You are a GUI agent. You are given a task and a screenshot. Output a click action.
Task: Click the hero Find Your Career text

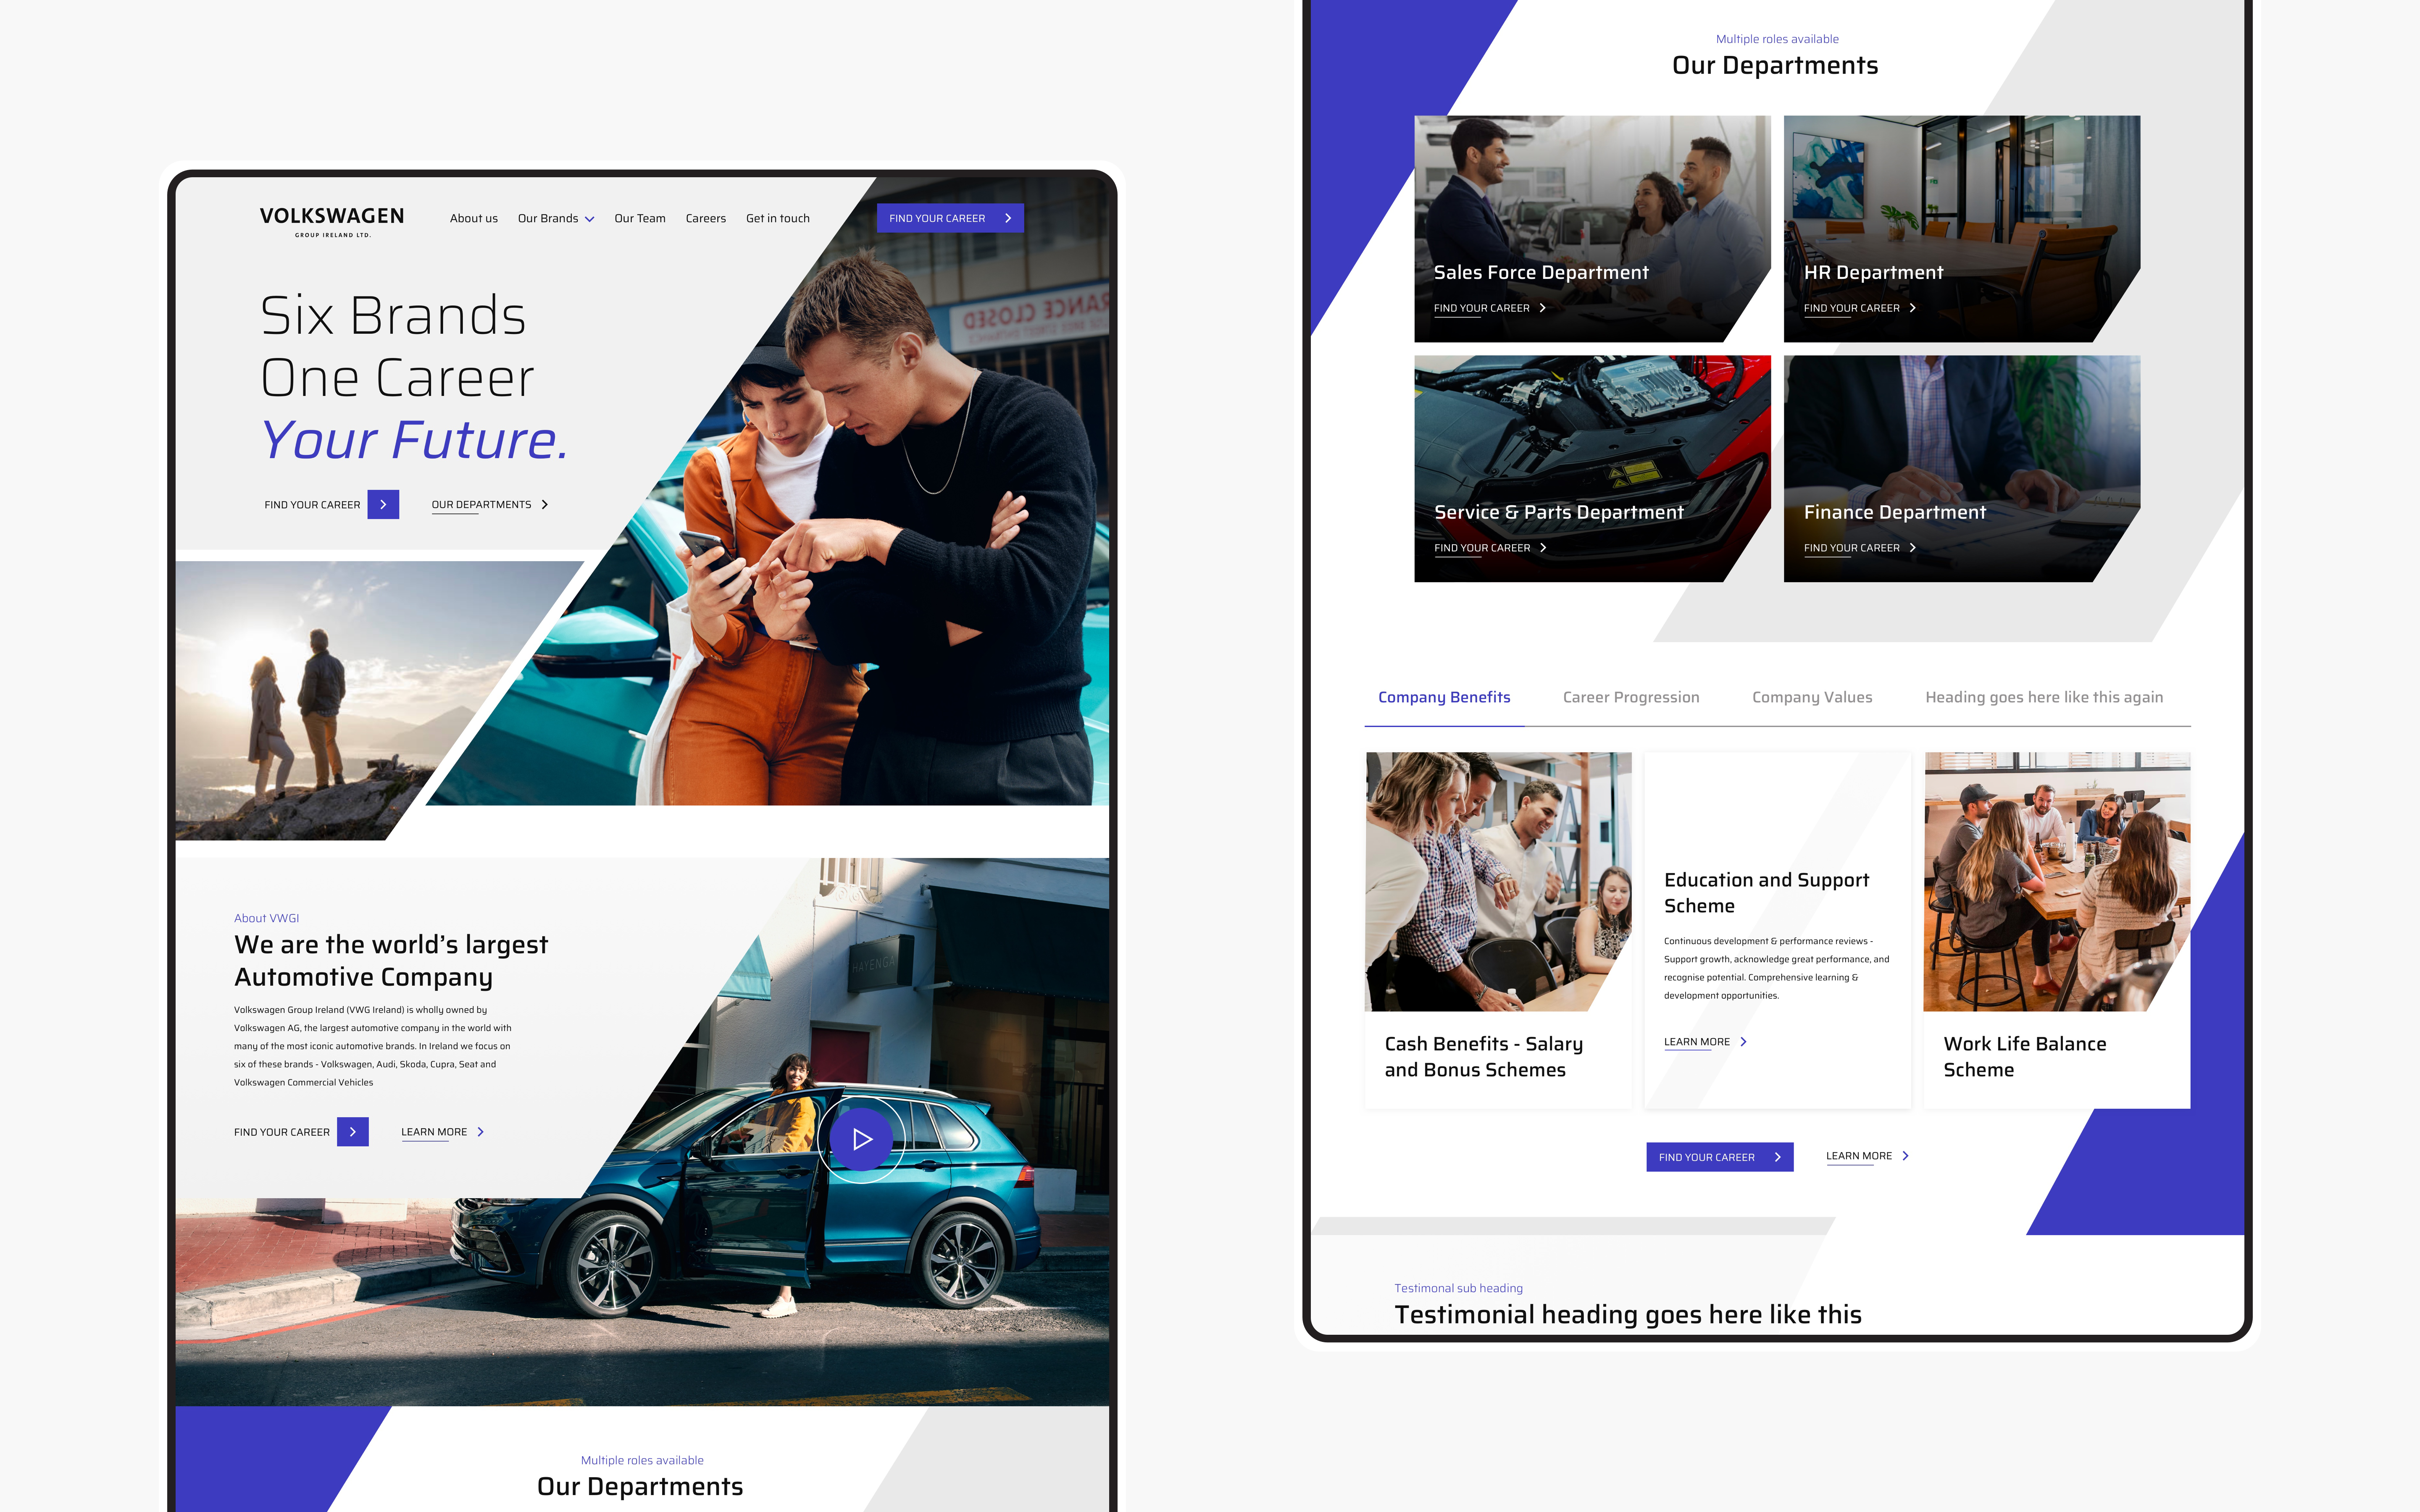[312, 505]
